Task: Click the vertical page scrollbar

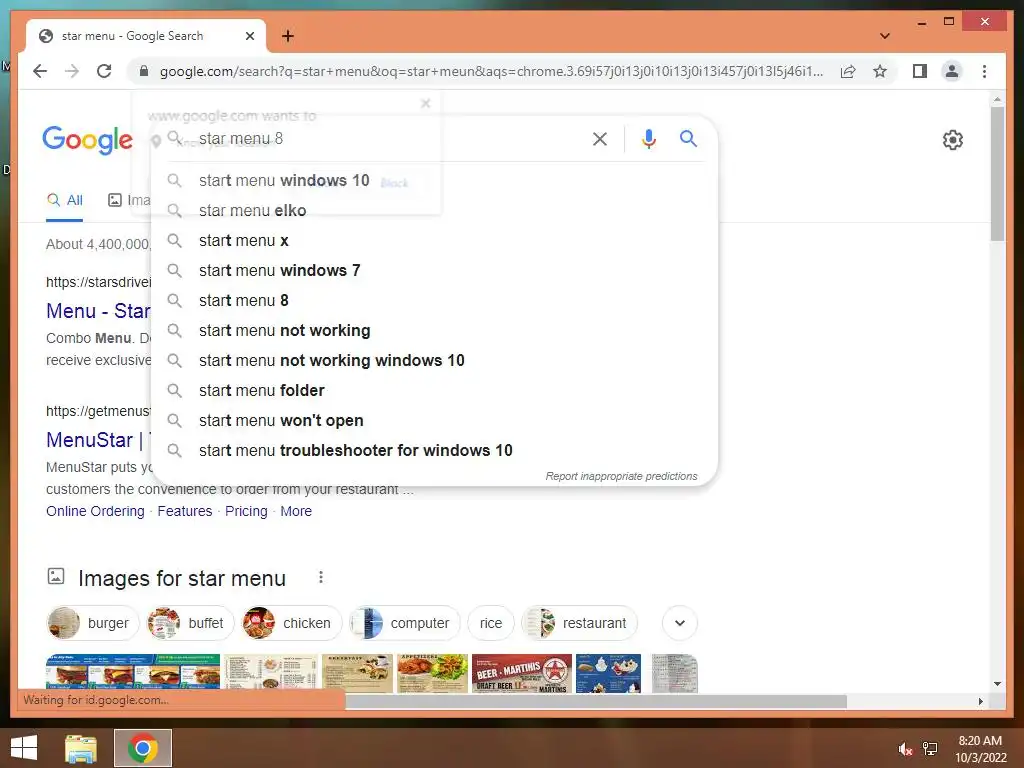Action: (997, 176)
